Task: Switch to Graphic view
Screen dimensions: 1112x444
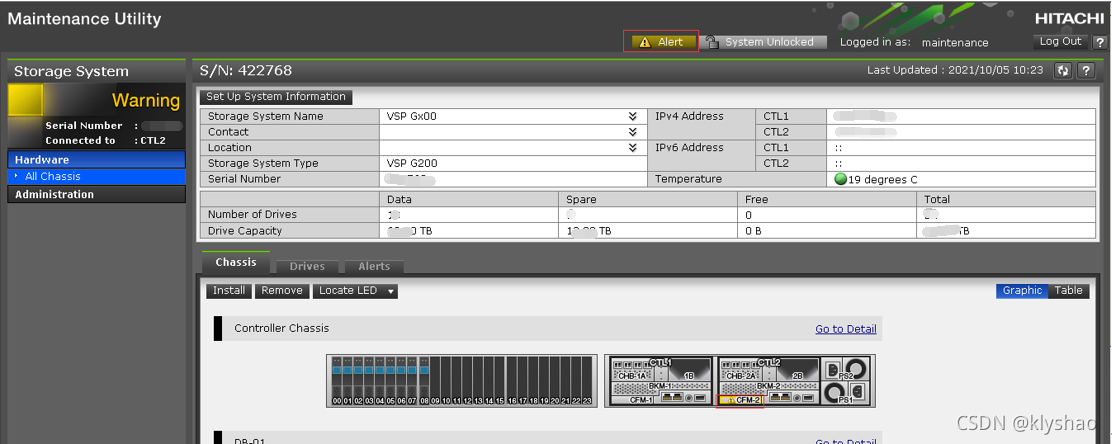Action: click(1022, 290)
